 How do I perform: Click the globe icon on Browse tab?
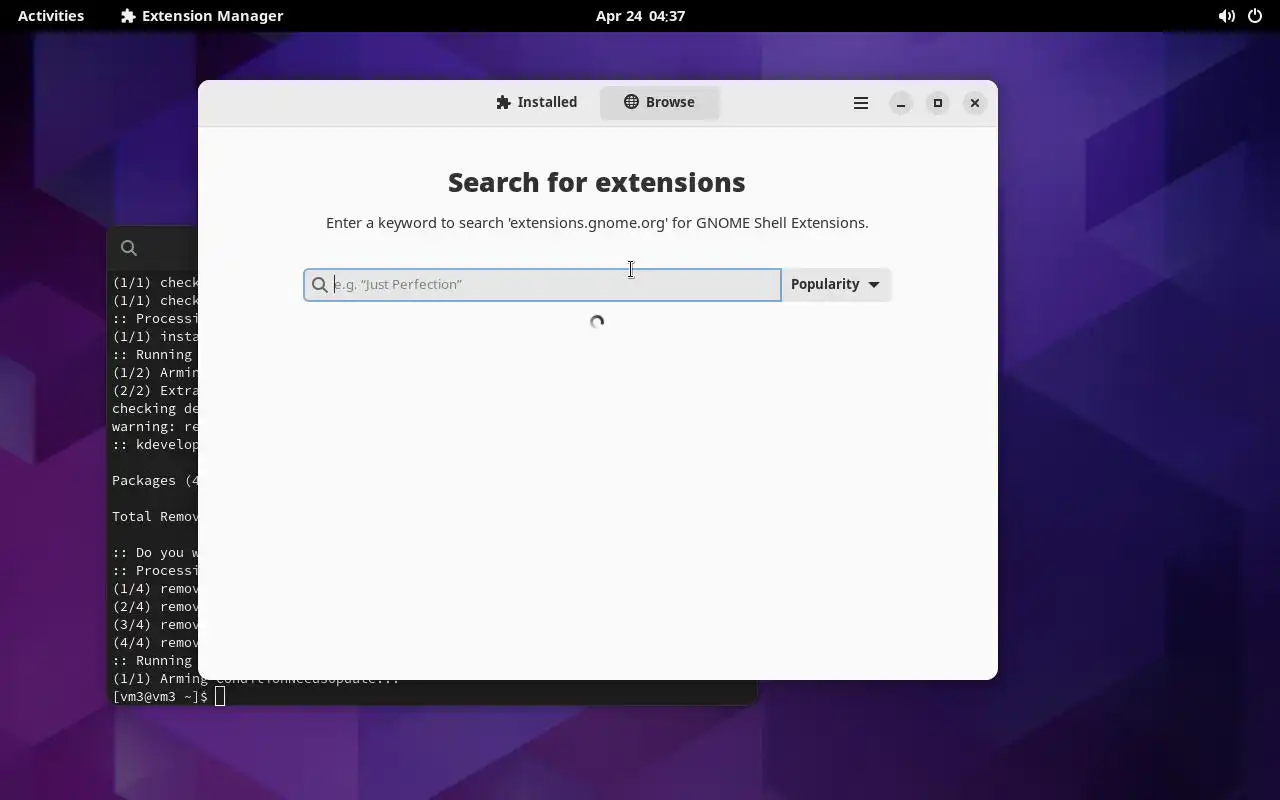631,102
